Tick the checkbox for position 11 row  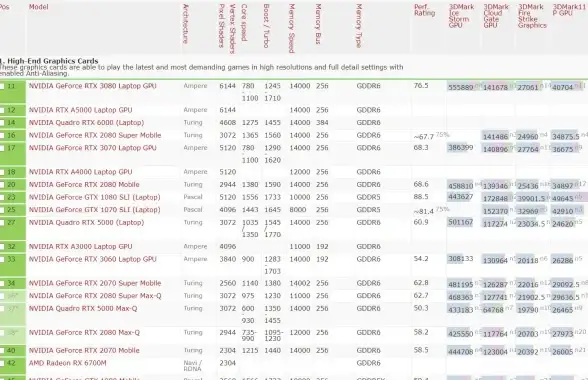2,87
